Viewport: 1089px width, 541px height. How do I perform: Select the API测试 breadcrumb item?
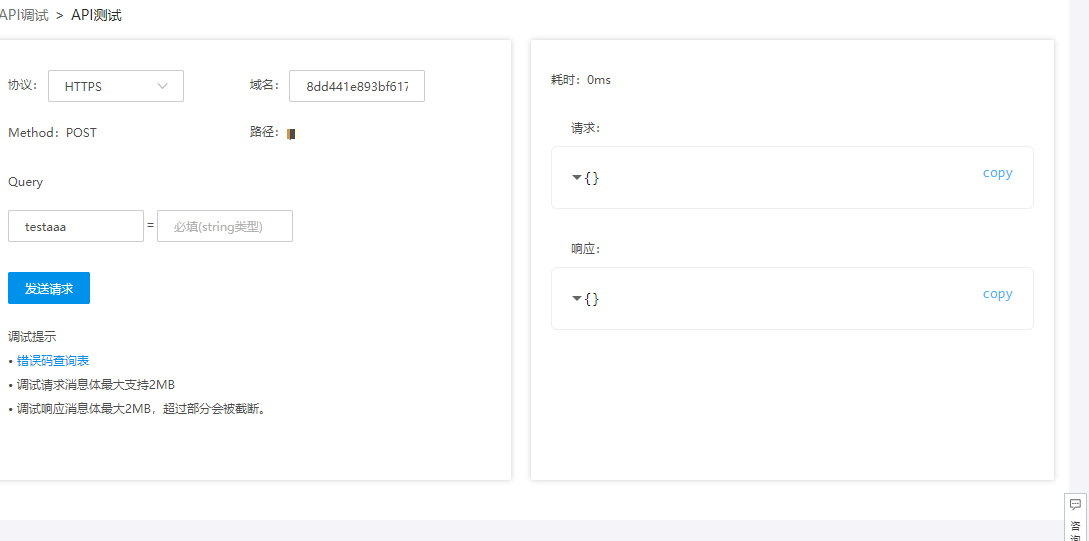96,15
